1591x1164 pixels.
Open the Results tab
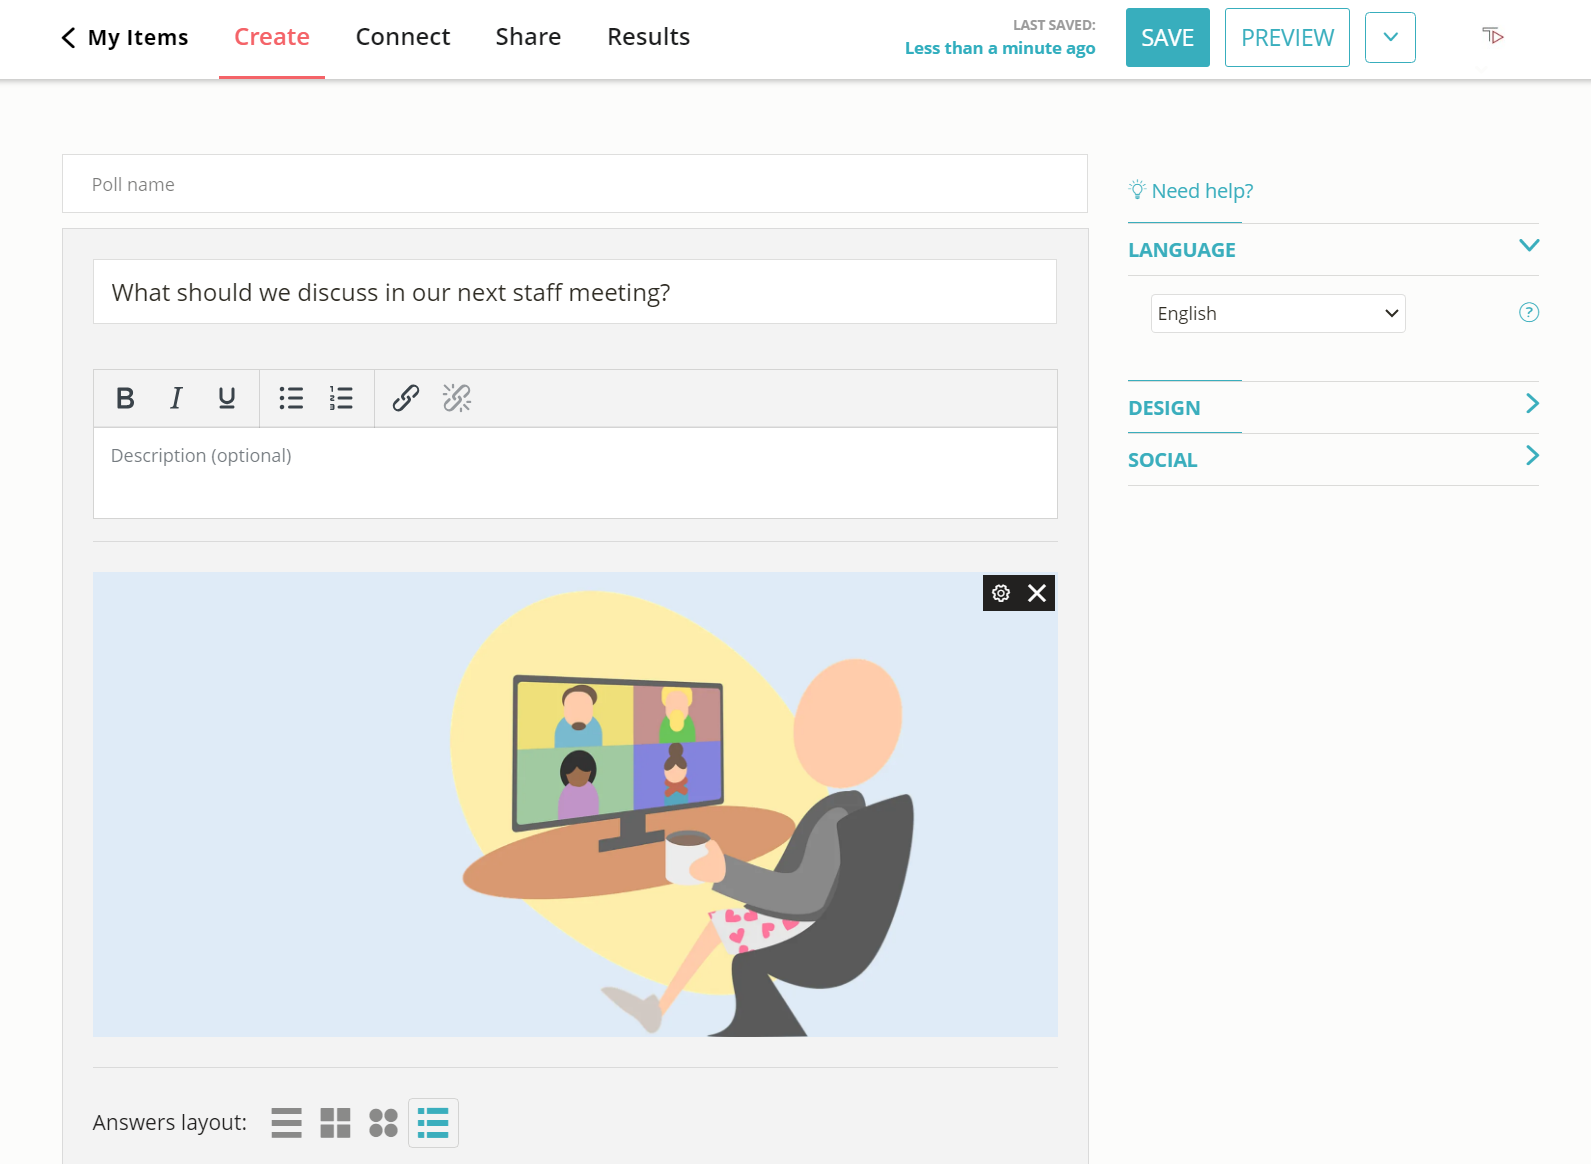point(648,37)
